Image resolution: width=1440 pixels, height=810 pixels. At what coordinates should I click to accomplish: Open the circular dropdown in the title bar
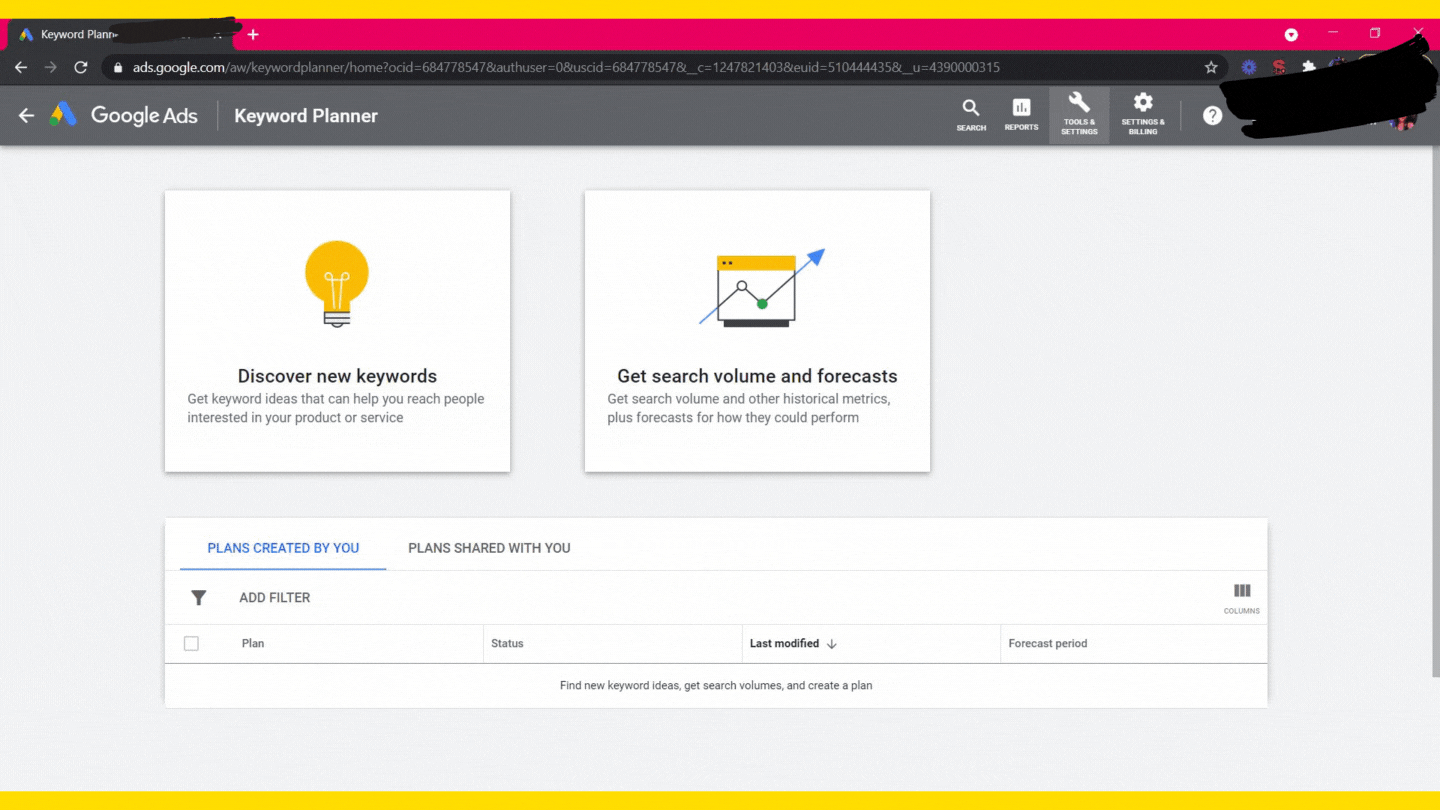[1291, 34]
